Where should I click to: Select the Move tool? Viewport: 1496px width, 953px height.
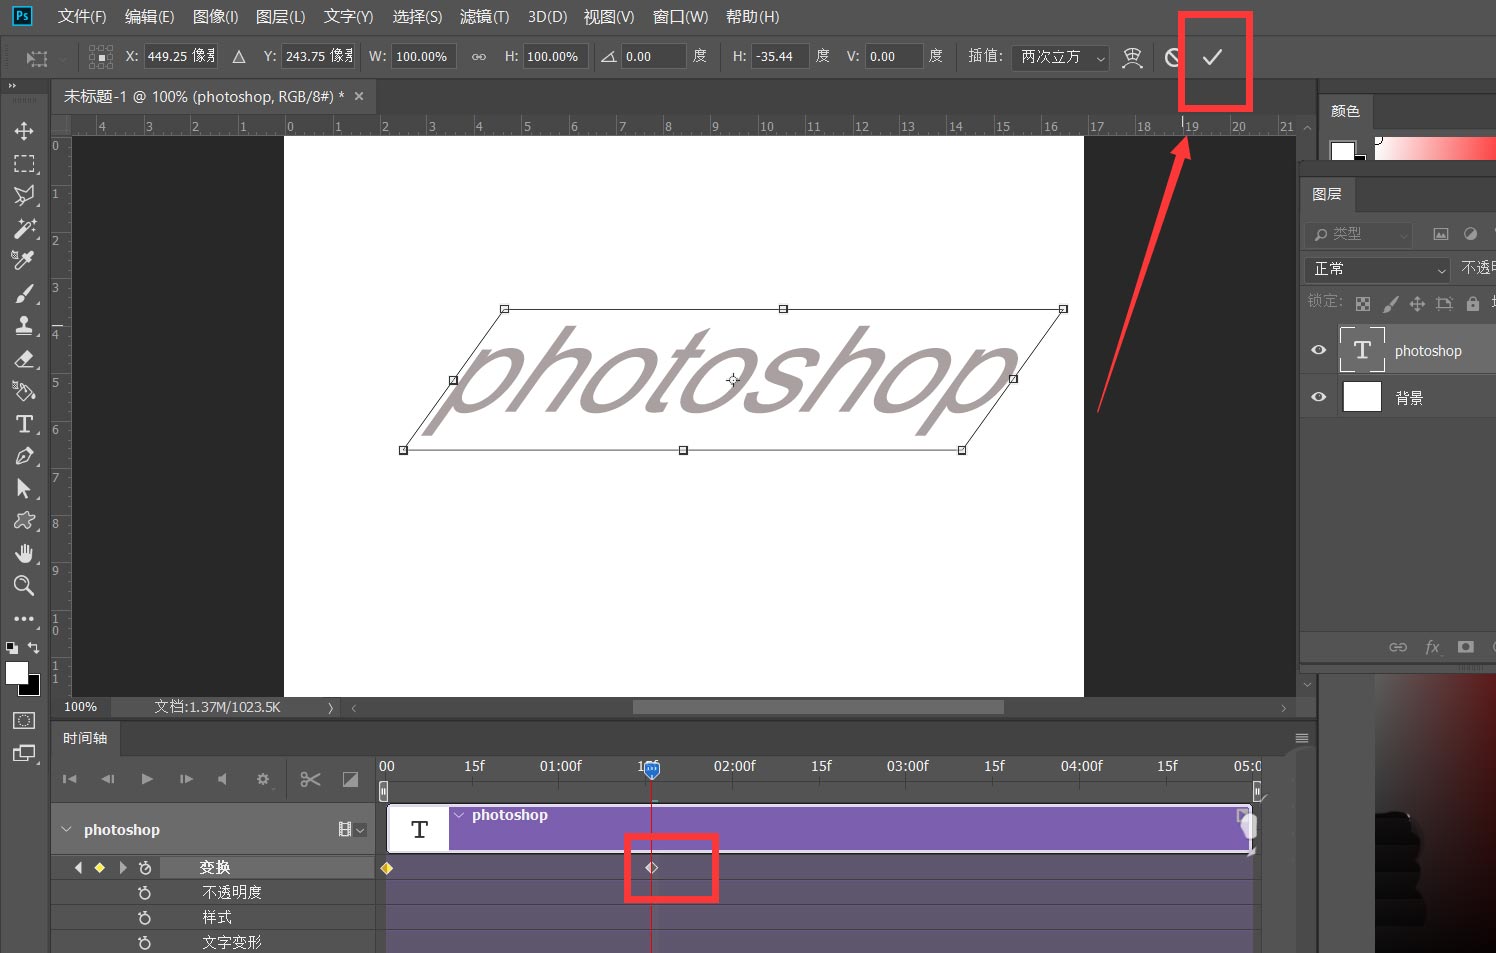pos(24,131)
